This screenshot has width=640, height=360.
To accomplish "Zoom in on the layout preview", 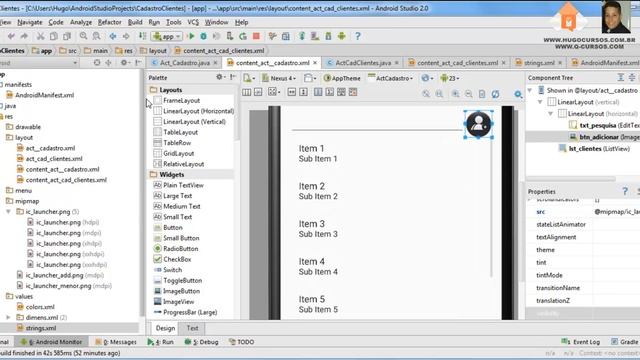I will [x=456, y=94].
